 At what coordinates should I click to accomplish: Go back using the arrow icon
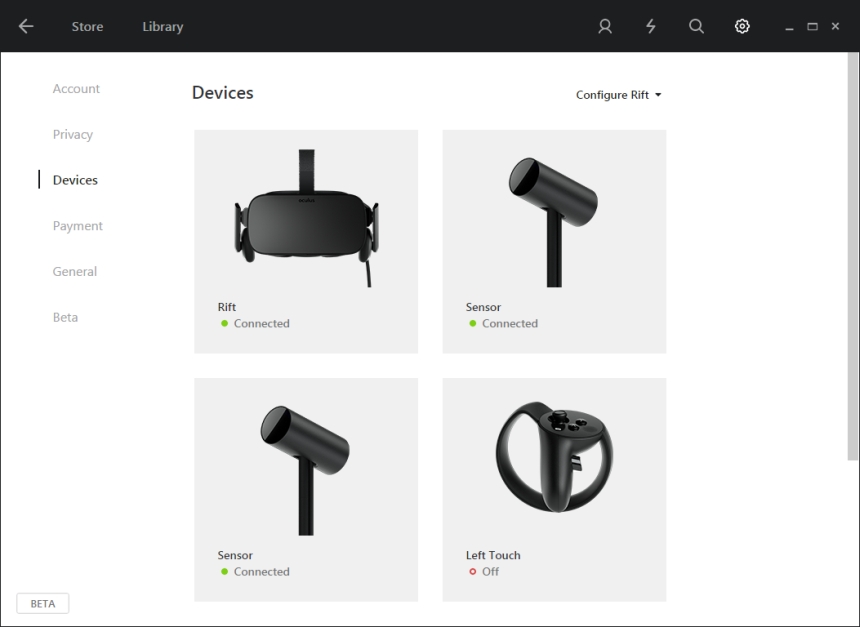coord(26,26)
